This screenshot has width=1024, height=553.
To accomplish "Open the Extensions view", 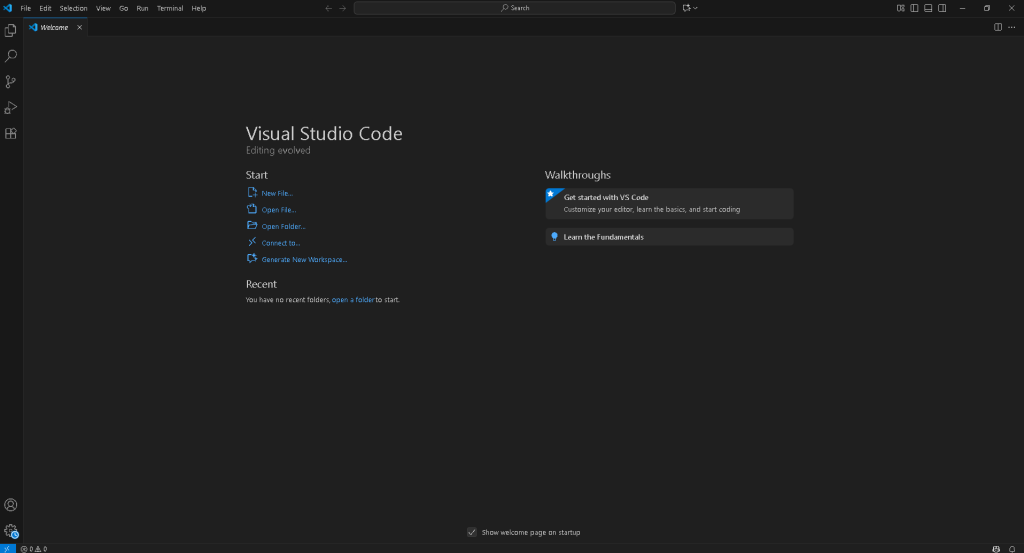I will [11, 133].
